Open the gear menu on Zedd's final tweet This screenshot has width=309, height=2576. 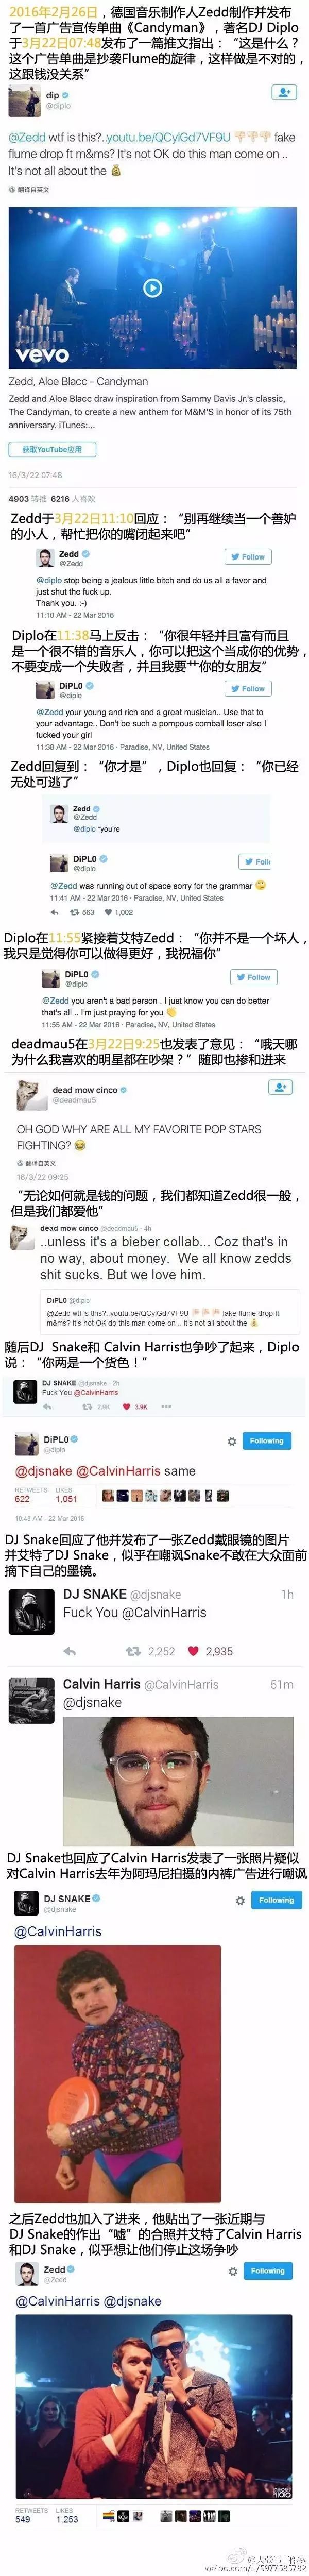tap(232, 2271)
